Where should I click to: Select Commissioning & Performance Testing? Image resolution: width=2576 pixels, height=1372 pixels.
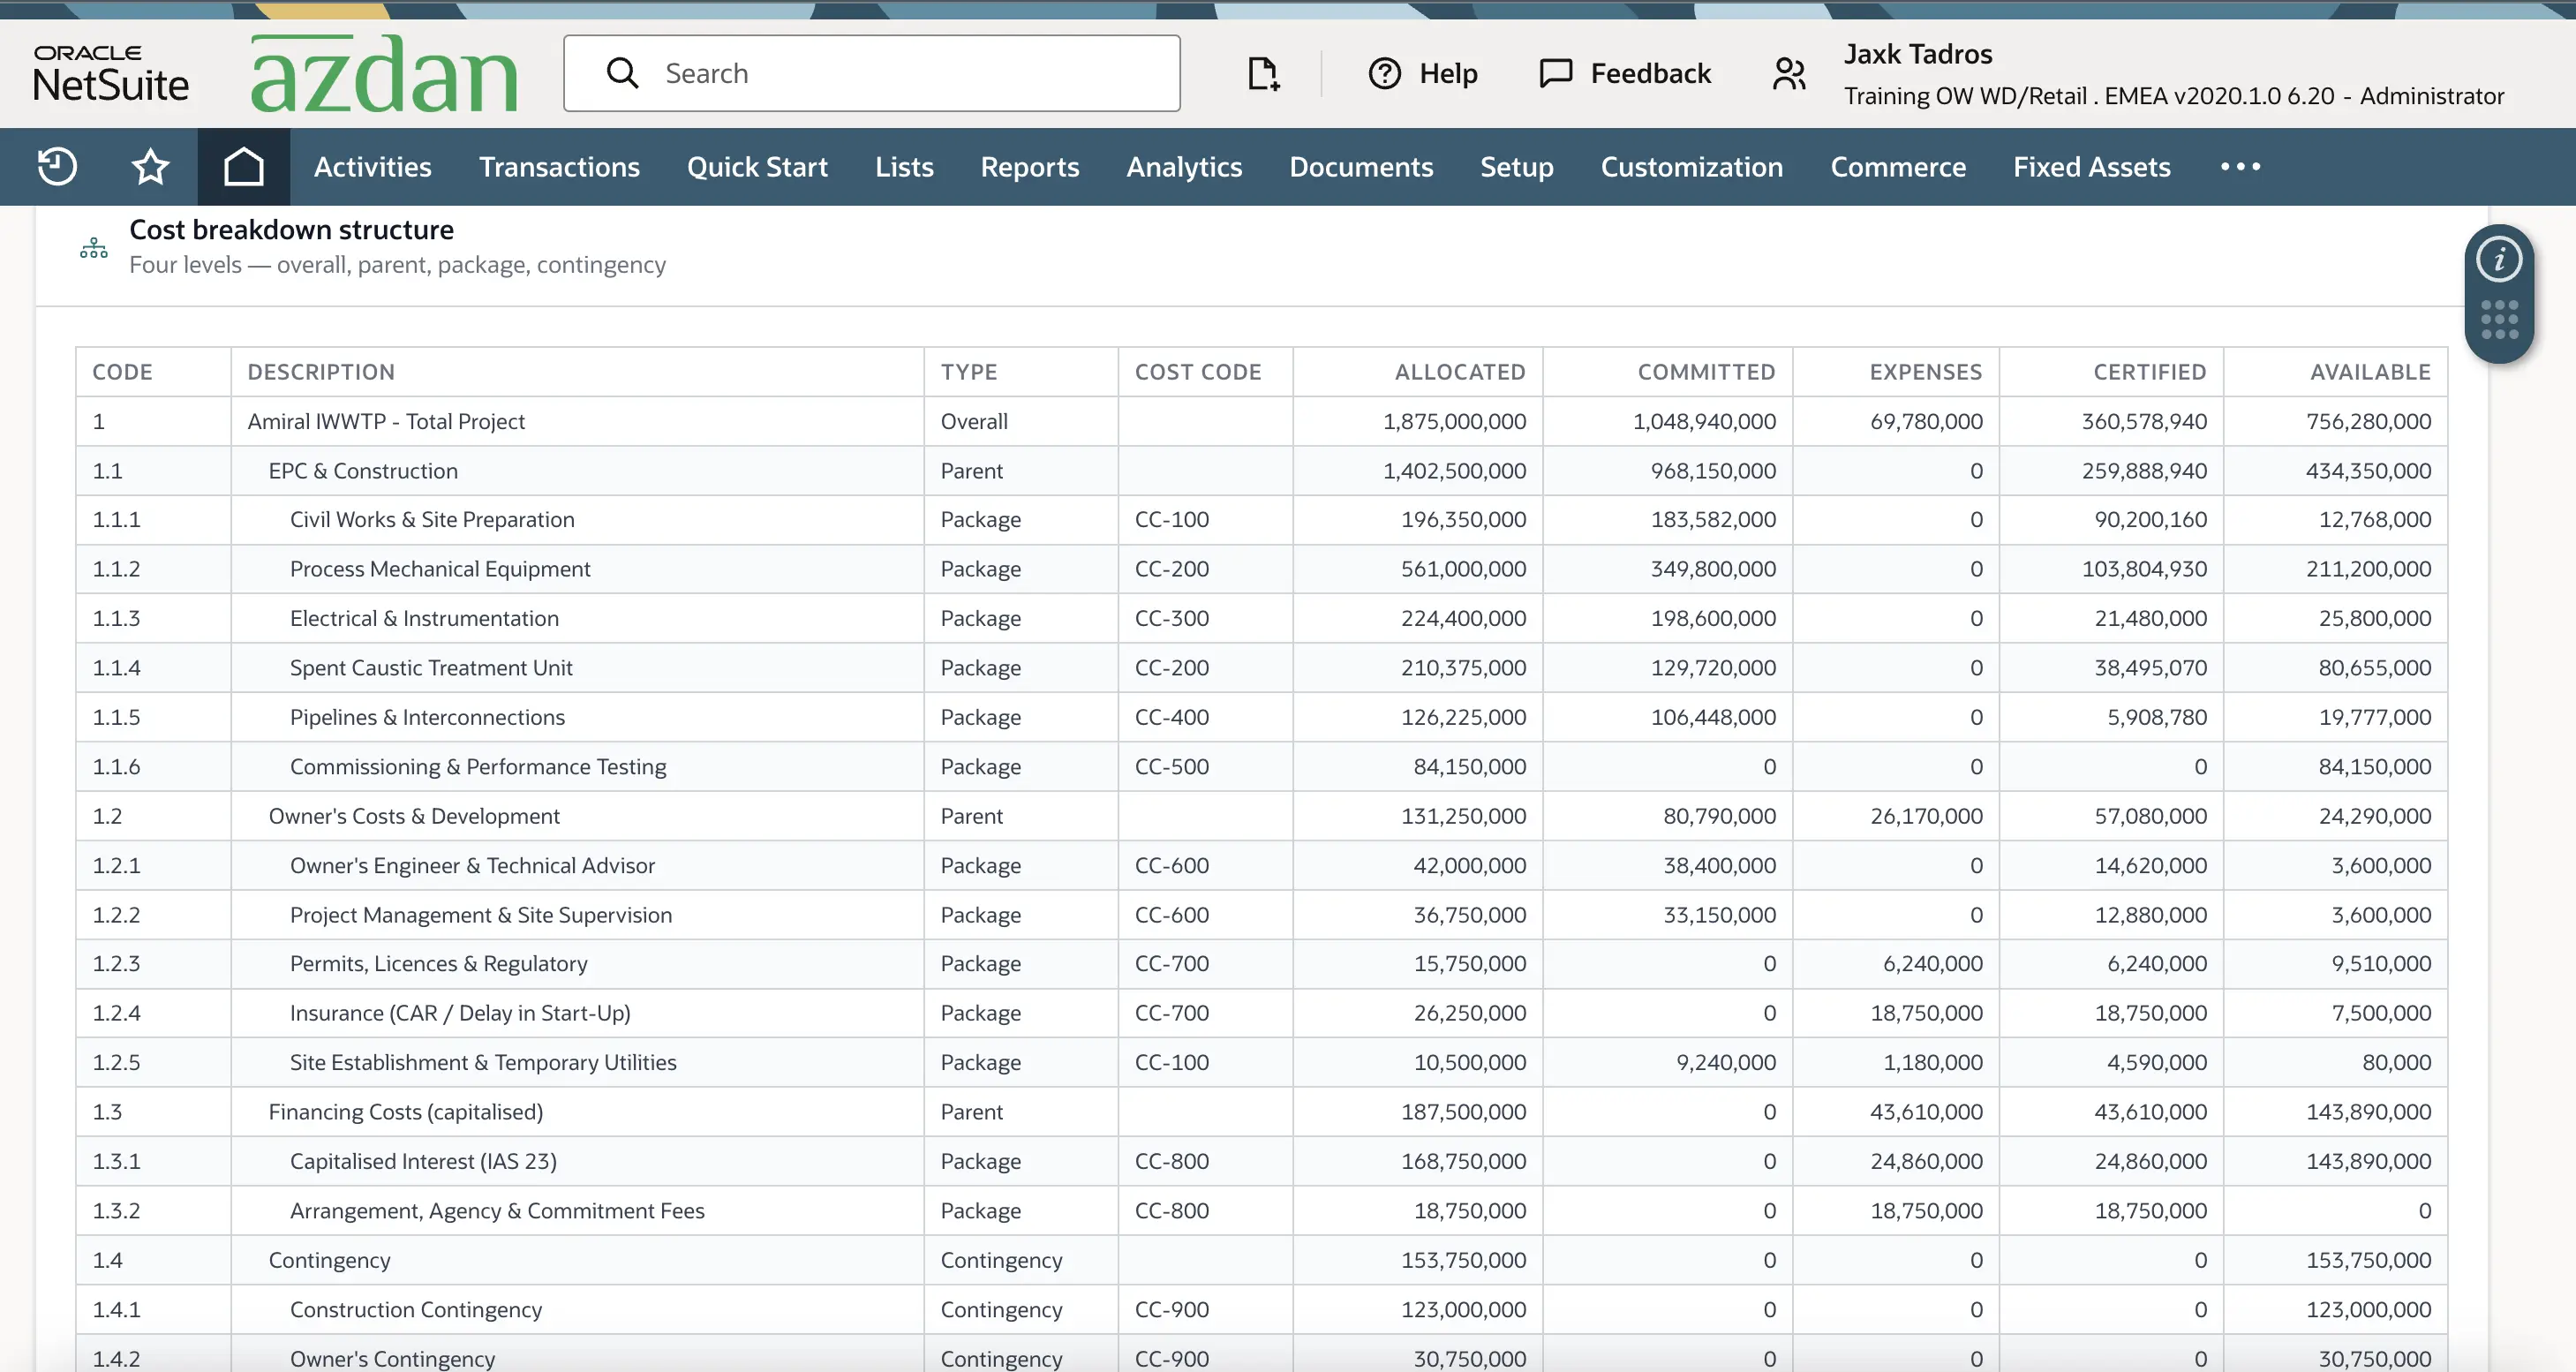[478, 767]
